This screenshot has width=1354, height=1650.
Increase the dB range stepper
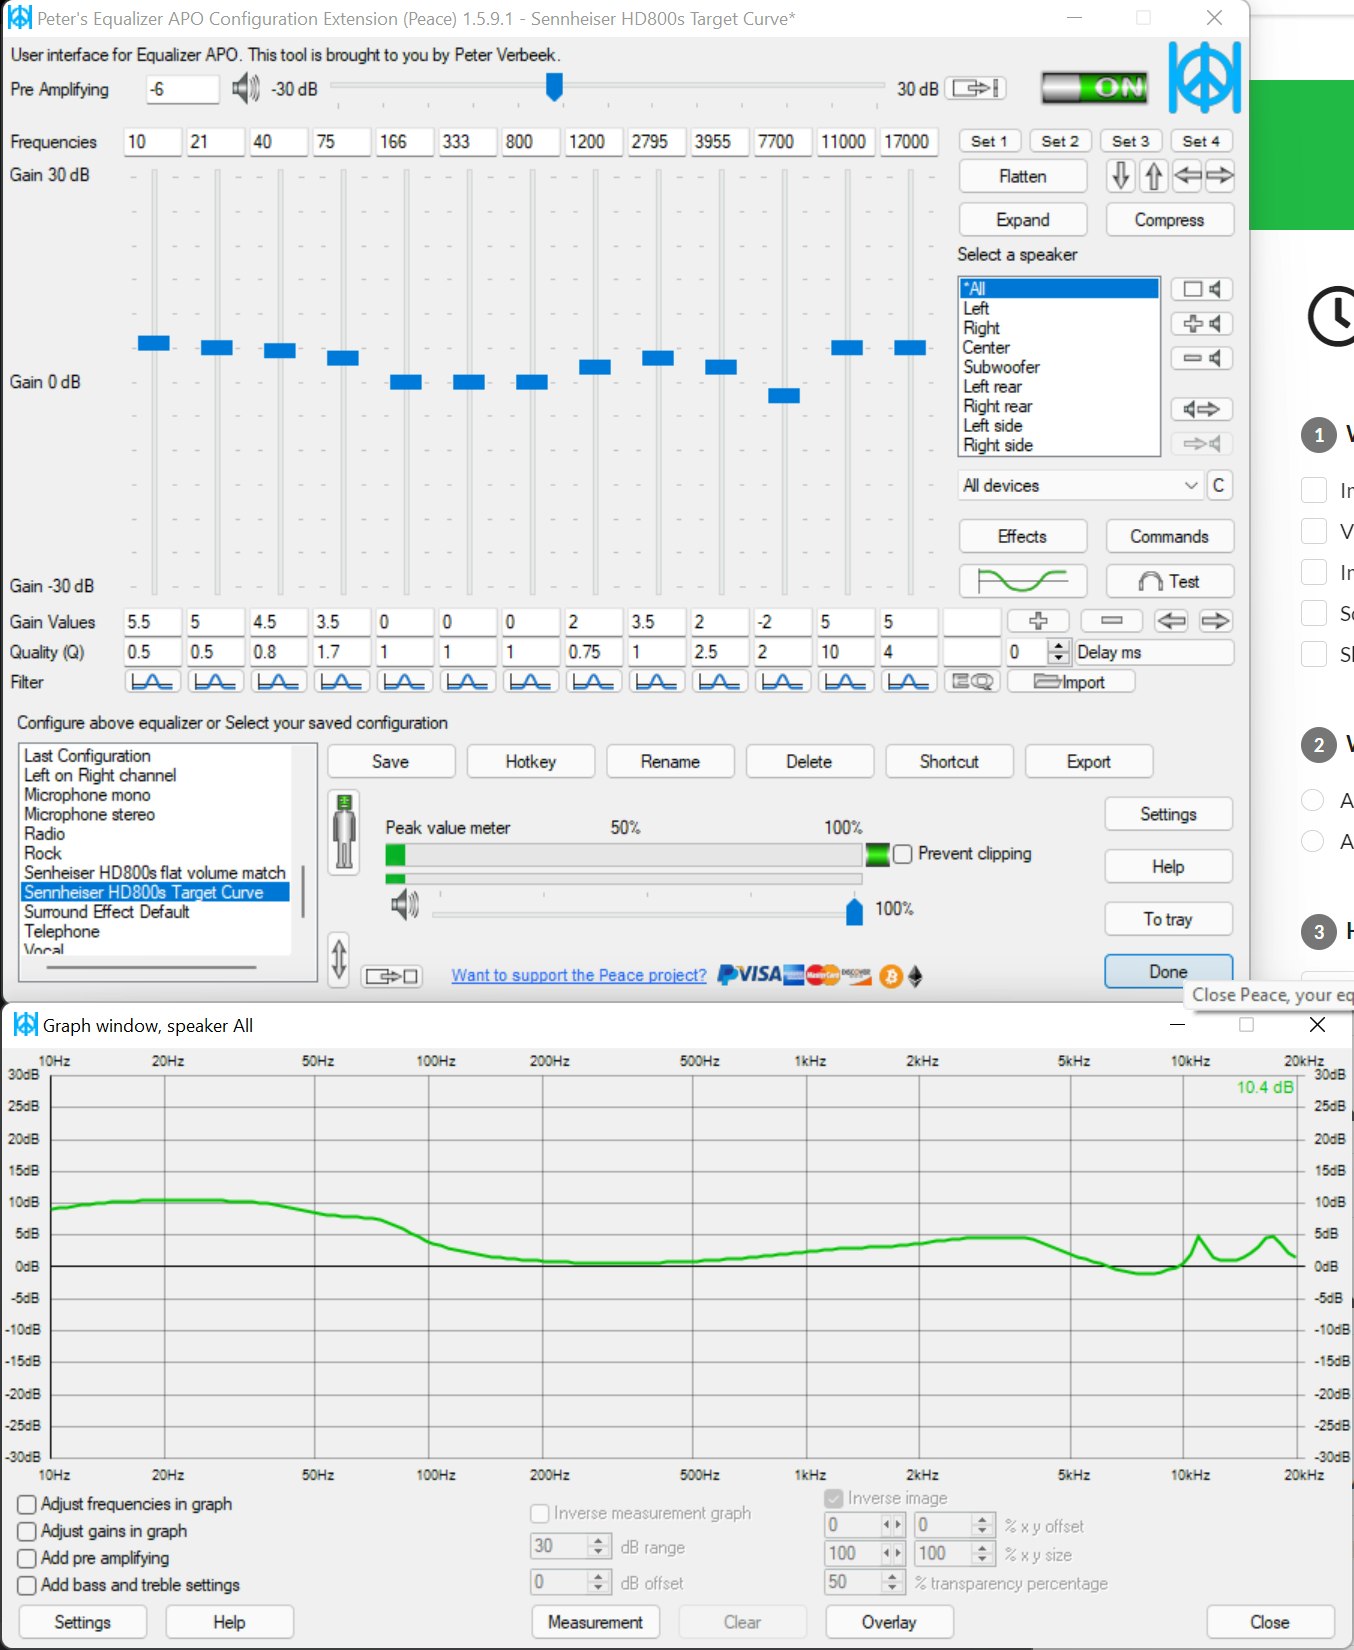point(598,1541)
